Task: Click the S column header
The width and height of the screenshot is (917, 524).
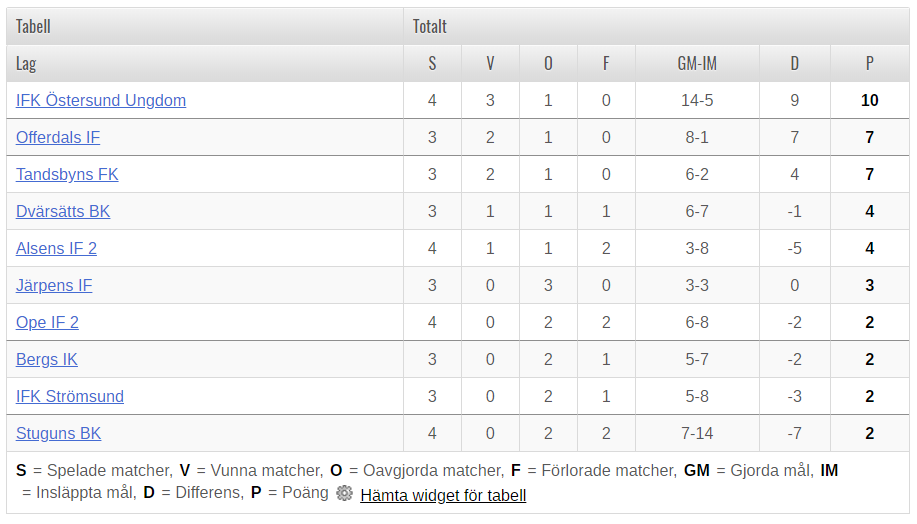Action: click(x=432, y=63)
